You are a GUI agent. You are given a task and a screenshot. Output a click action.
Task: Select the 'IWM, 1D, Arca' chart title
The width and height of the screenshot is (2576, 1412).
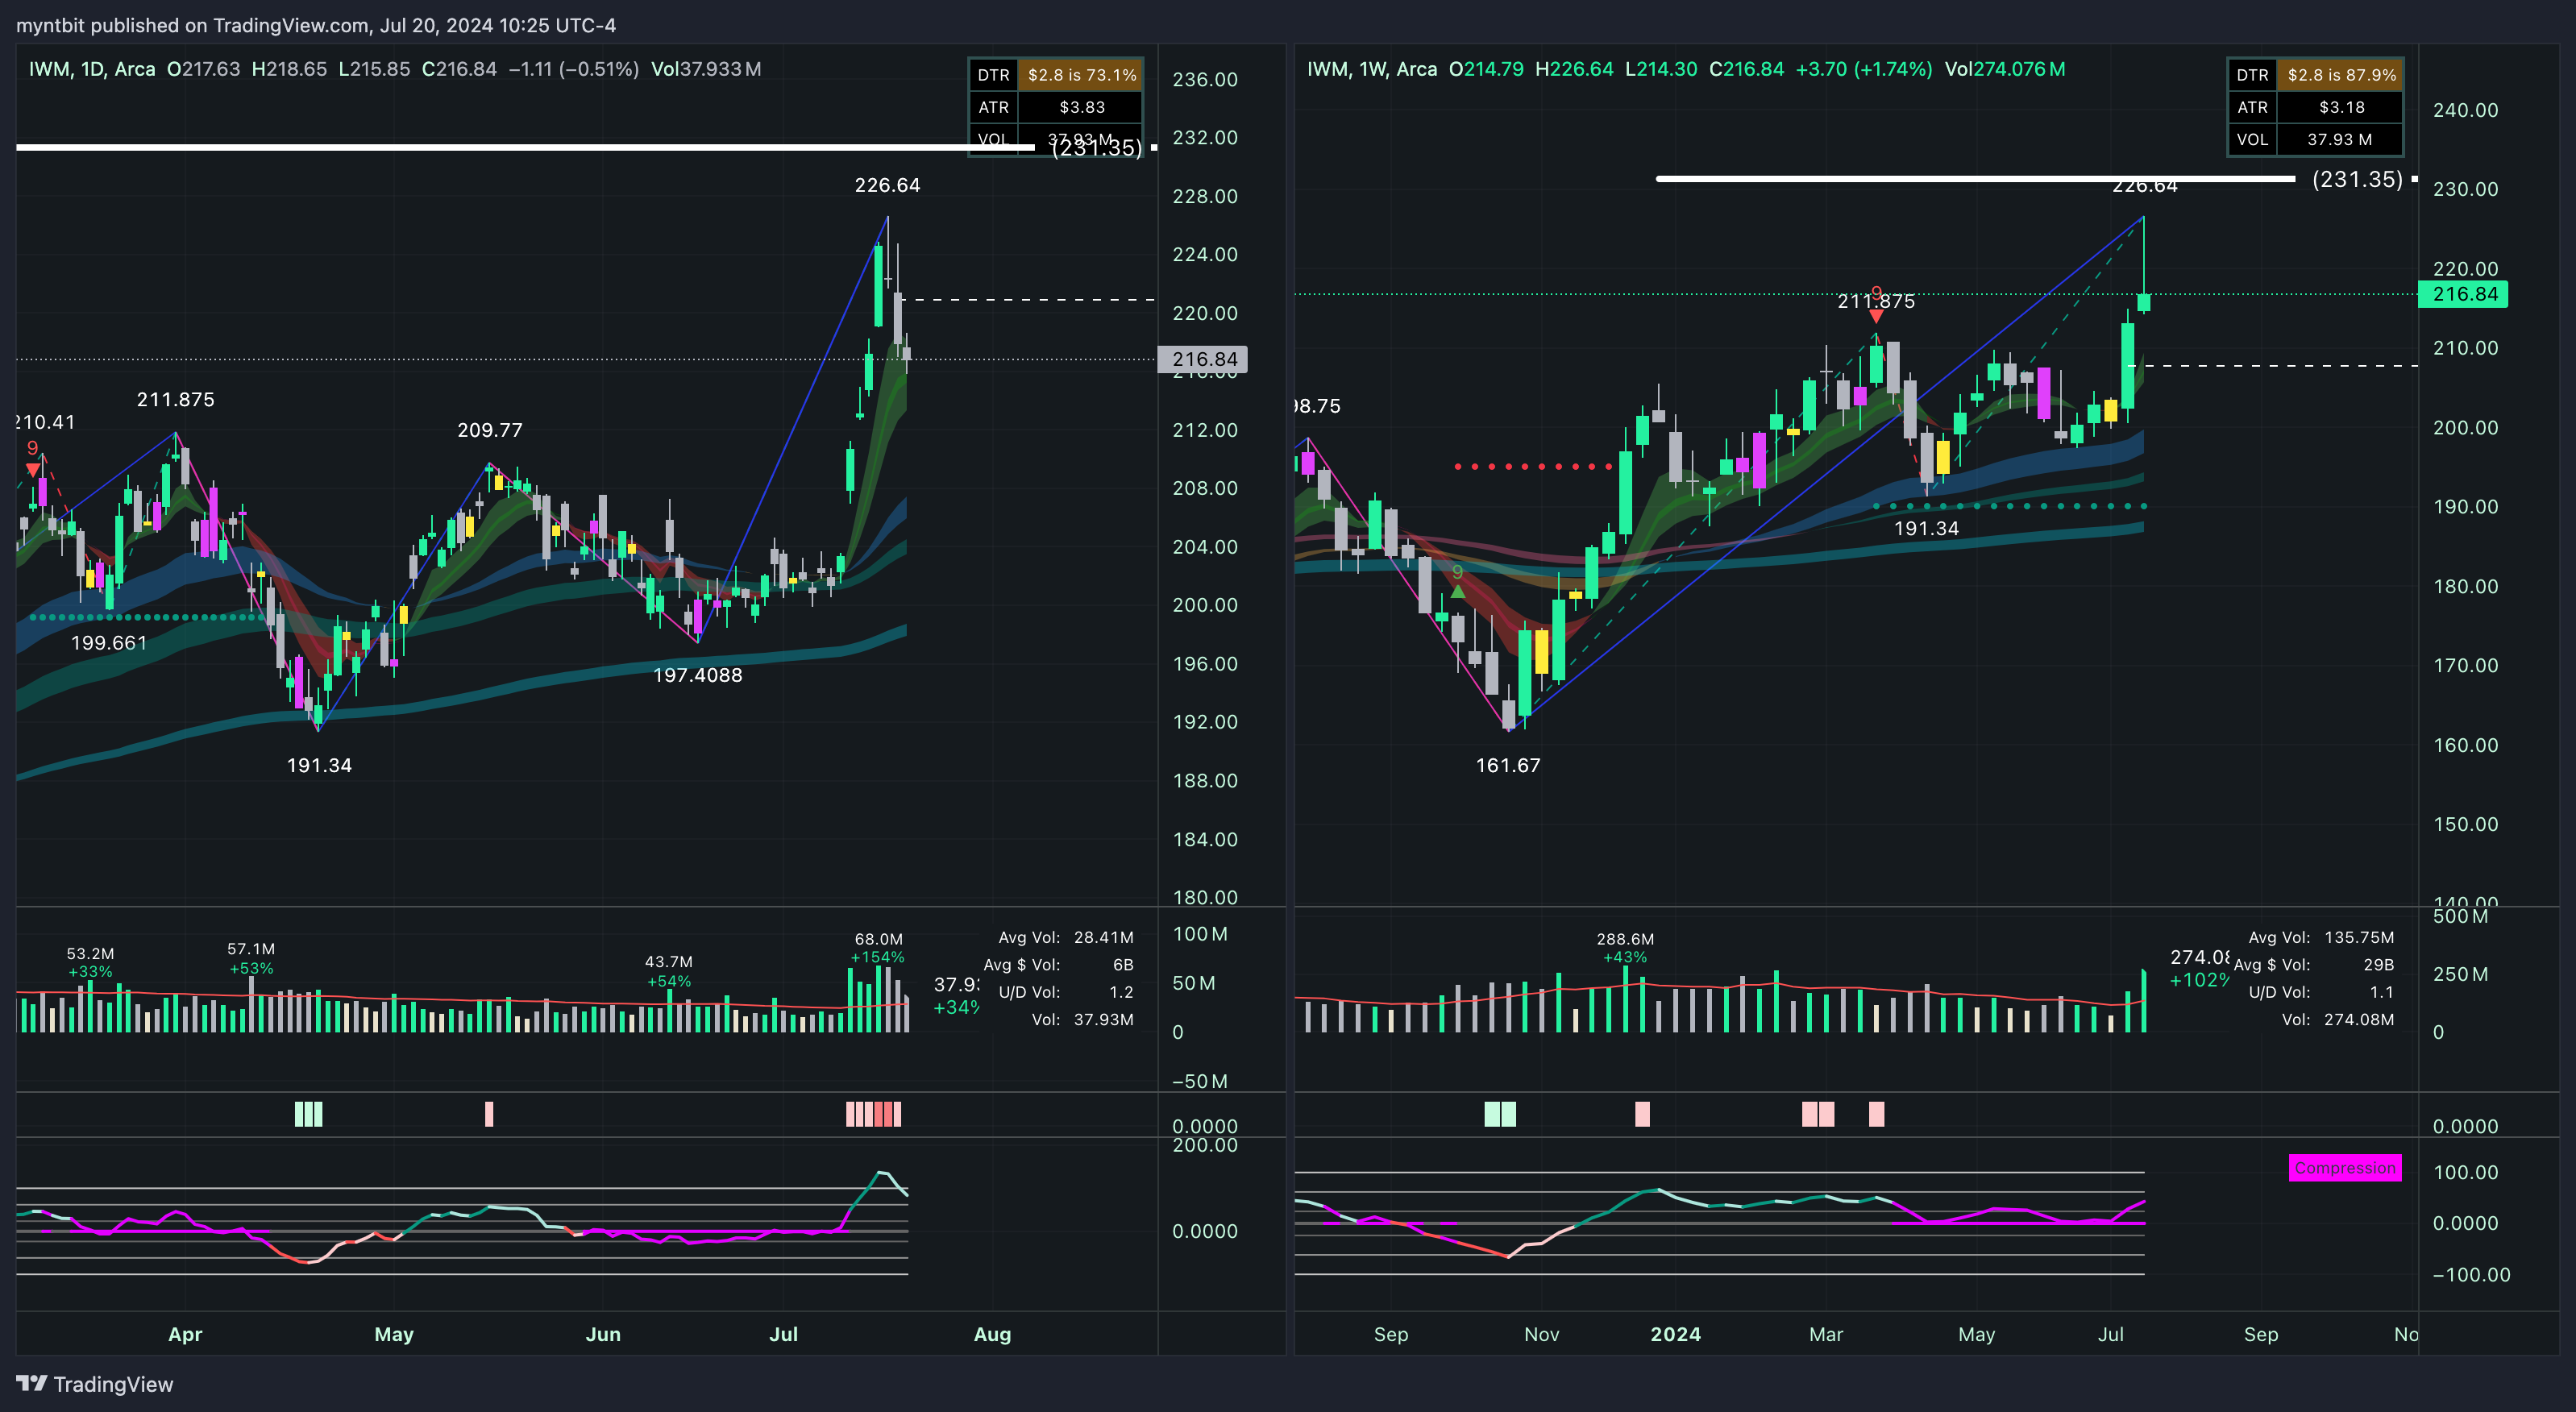click(92, 69)
